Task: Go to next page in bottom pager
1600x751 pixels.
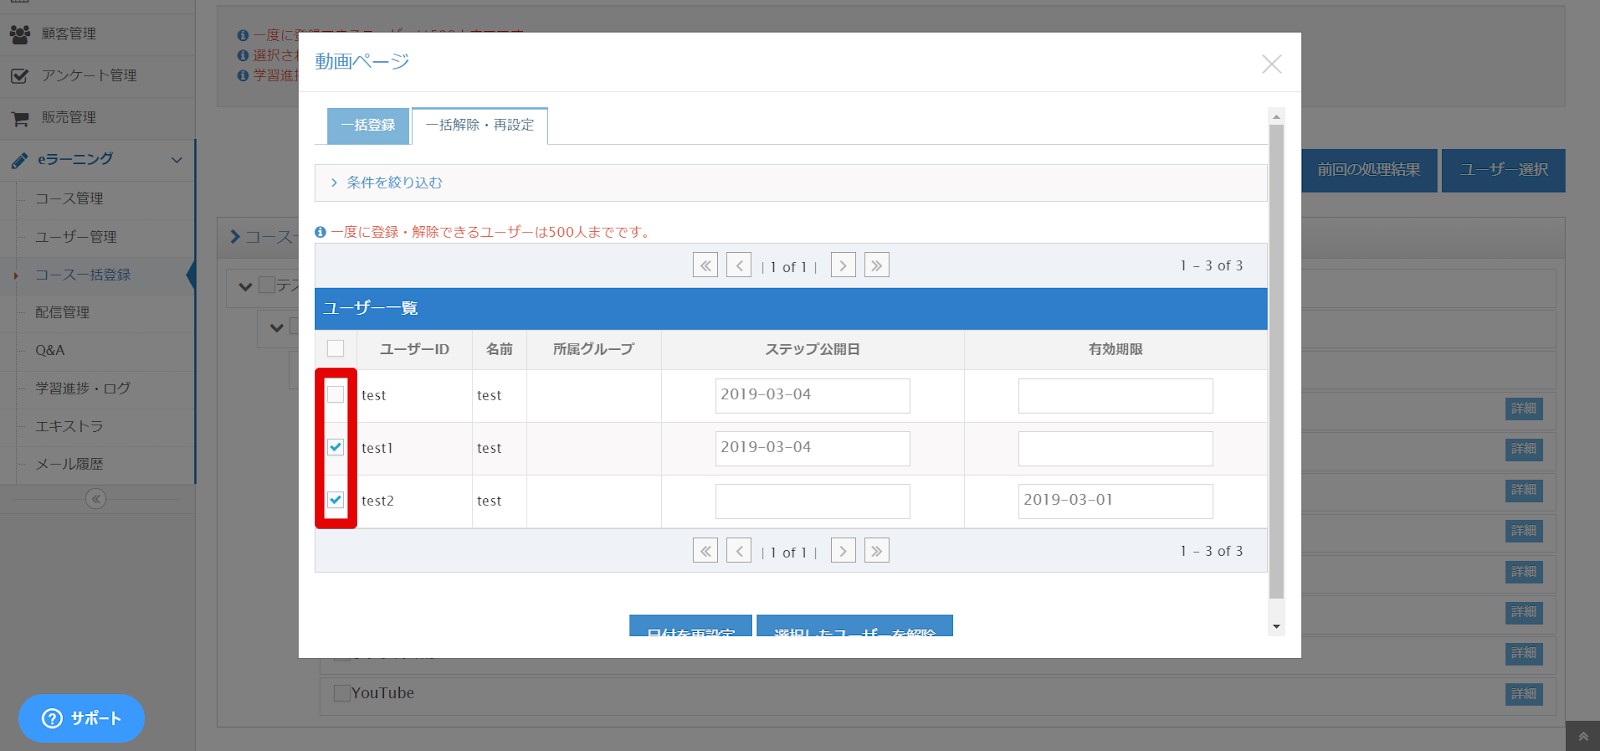Action: point(843,551)
